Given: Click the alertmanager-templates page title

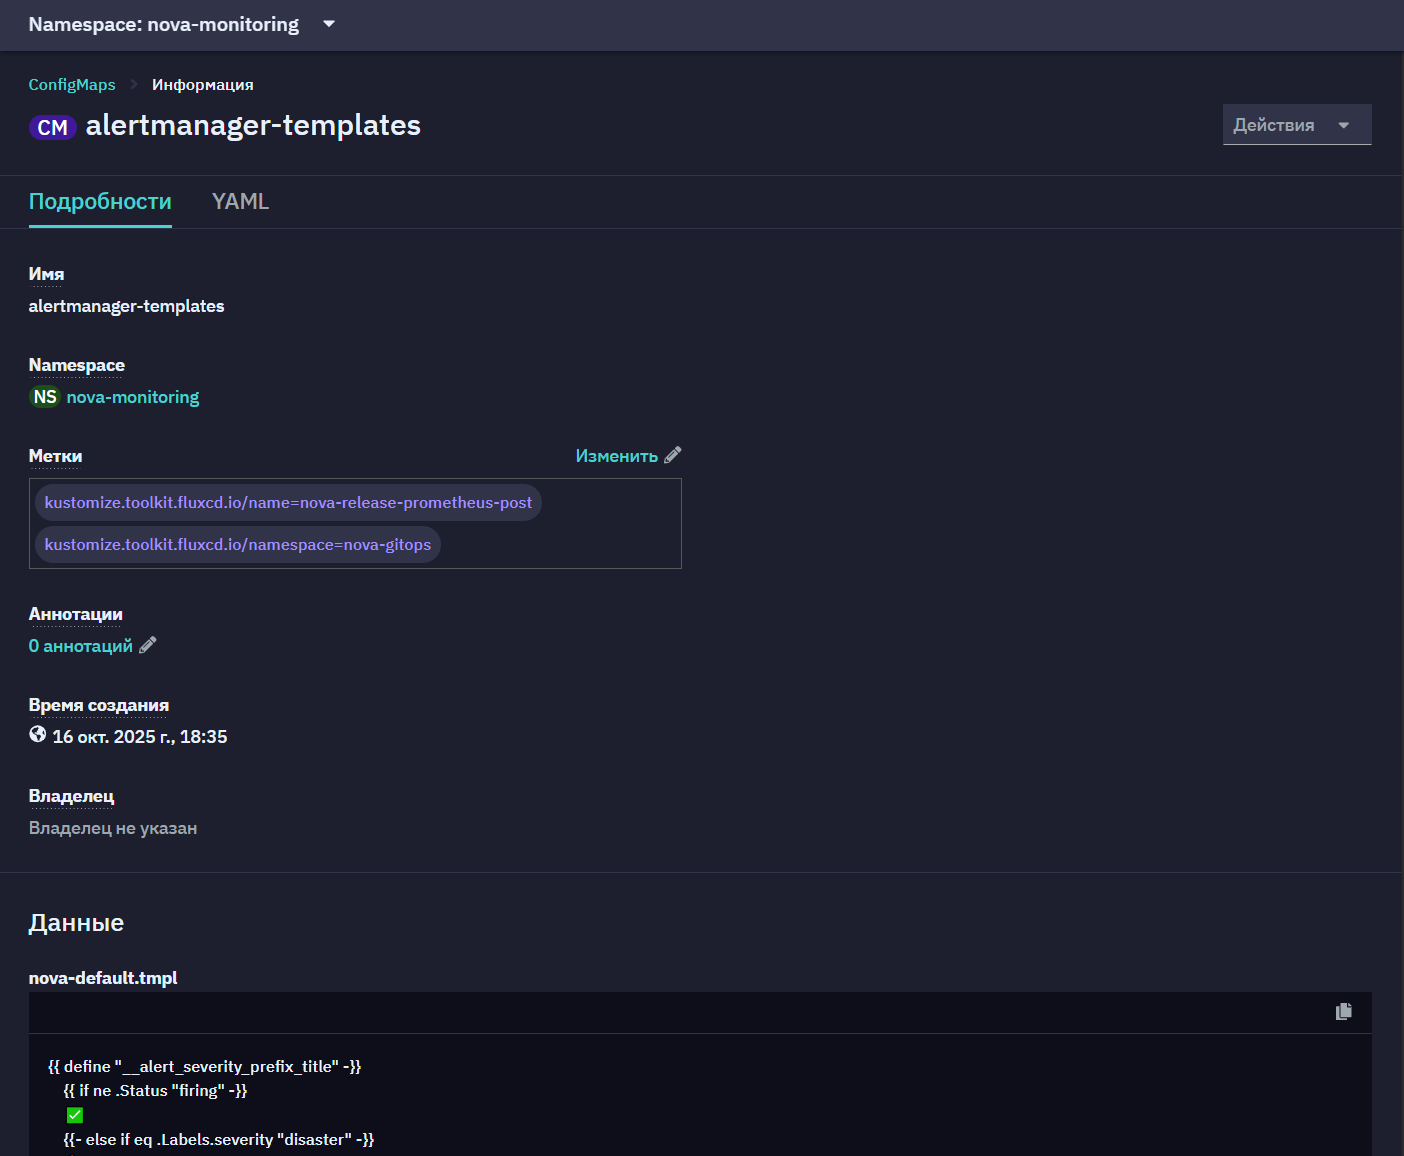Looking at the screenshot, I should [253, 126].
